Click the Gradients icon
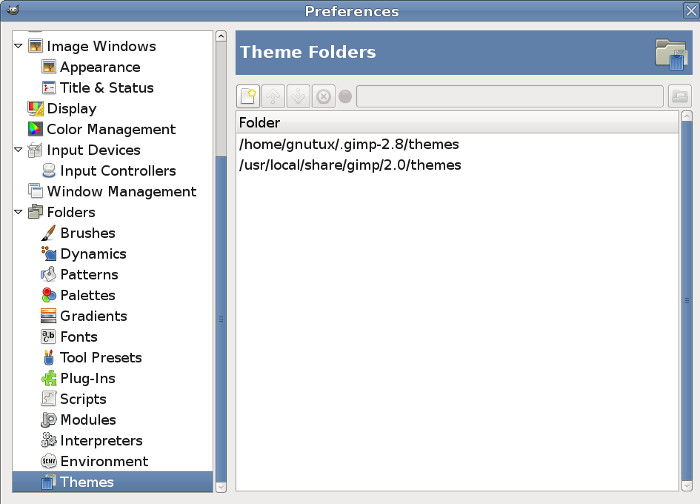 49,315
